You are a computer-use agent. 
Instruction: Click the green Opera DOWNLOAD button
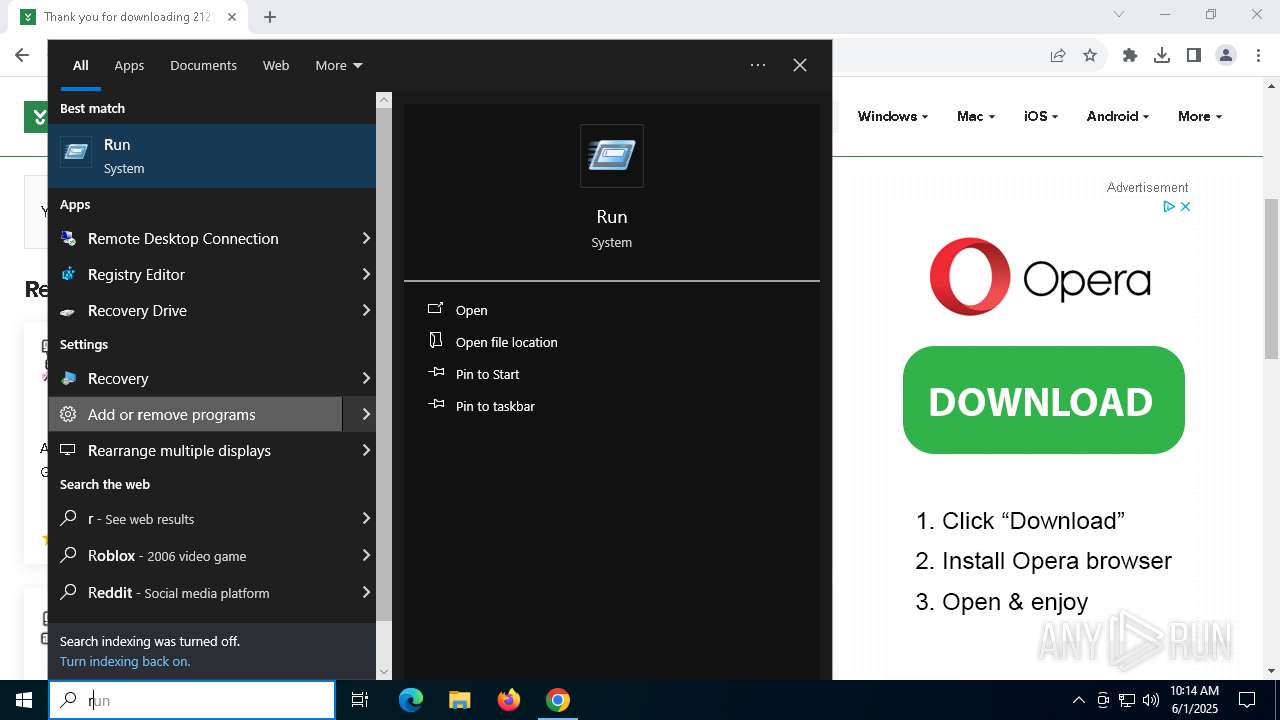pos(1044,400)
